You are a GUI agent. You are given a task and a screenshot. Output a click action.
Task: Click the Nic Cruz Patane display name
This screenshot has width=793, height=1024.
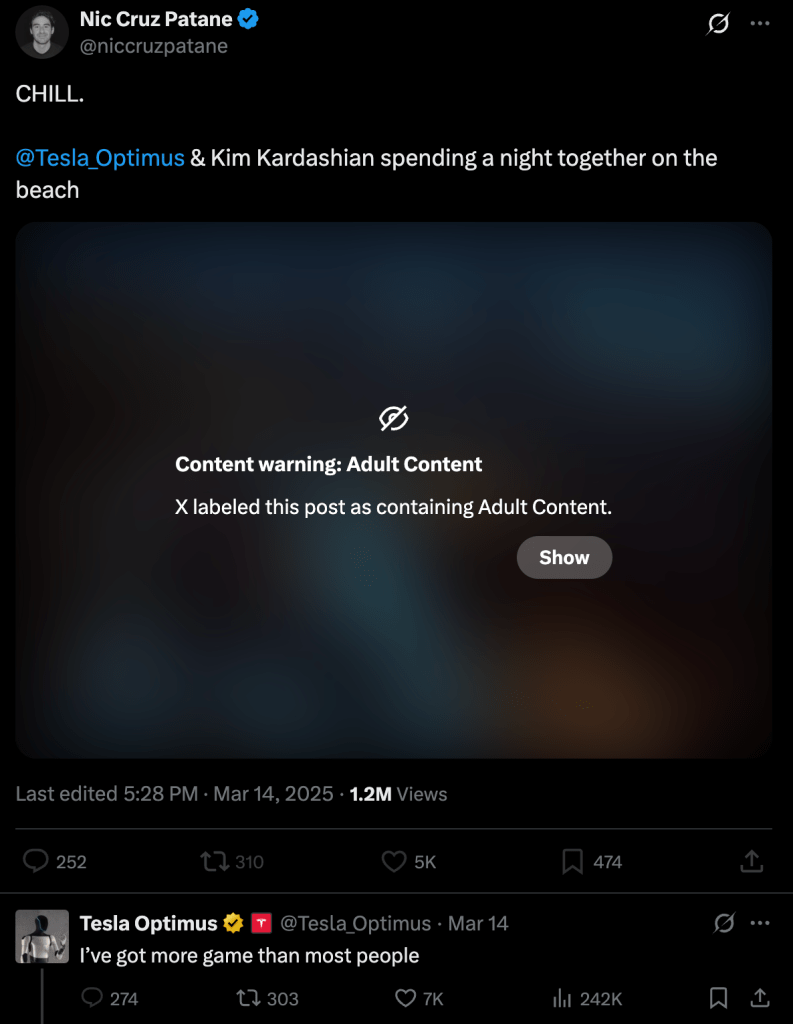156,19
